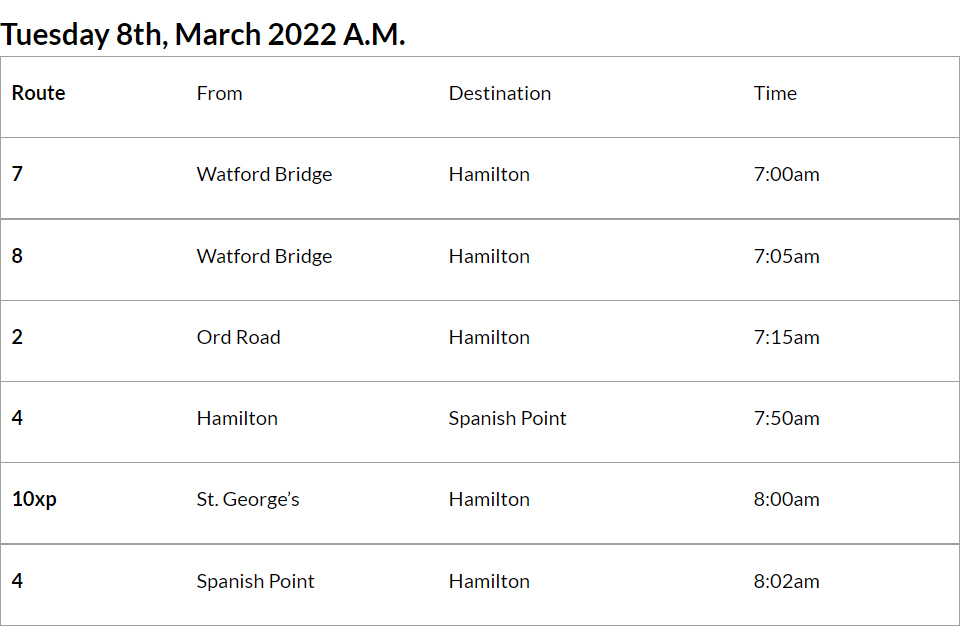Click the "Tuesday 8th, March 2022 A.M." heading

coord(203,34)
